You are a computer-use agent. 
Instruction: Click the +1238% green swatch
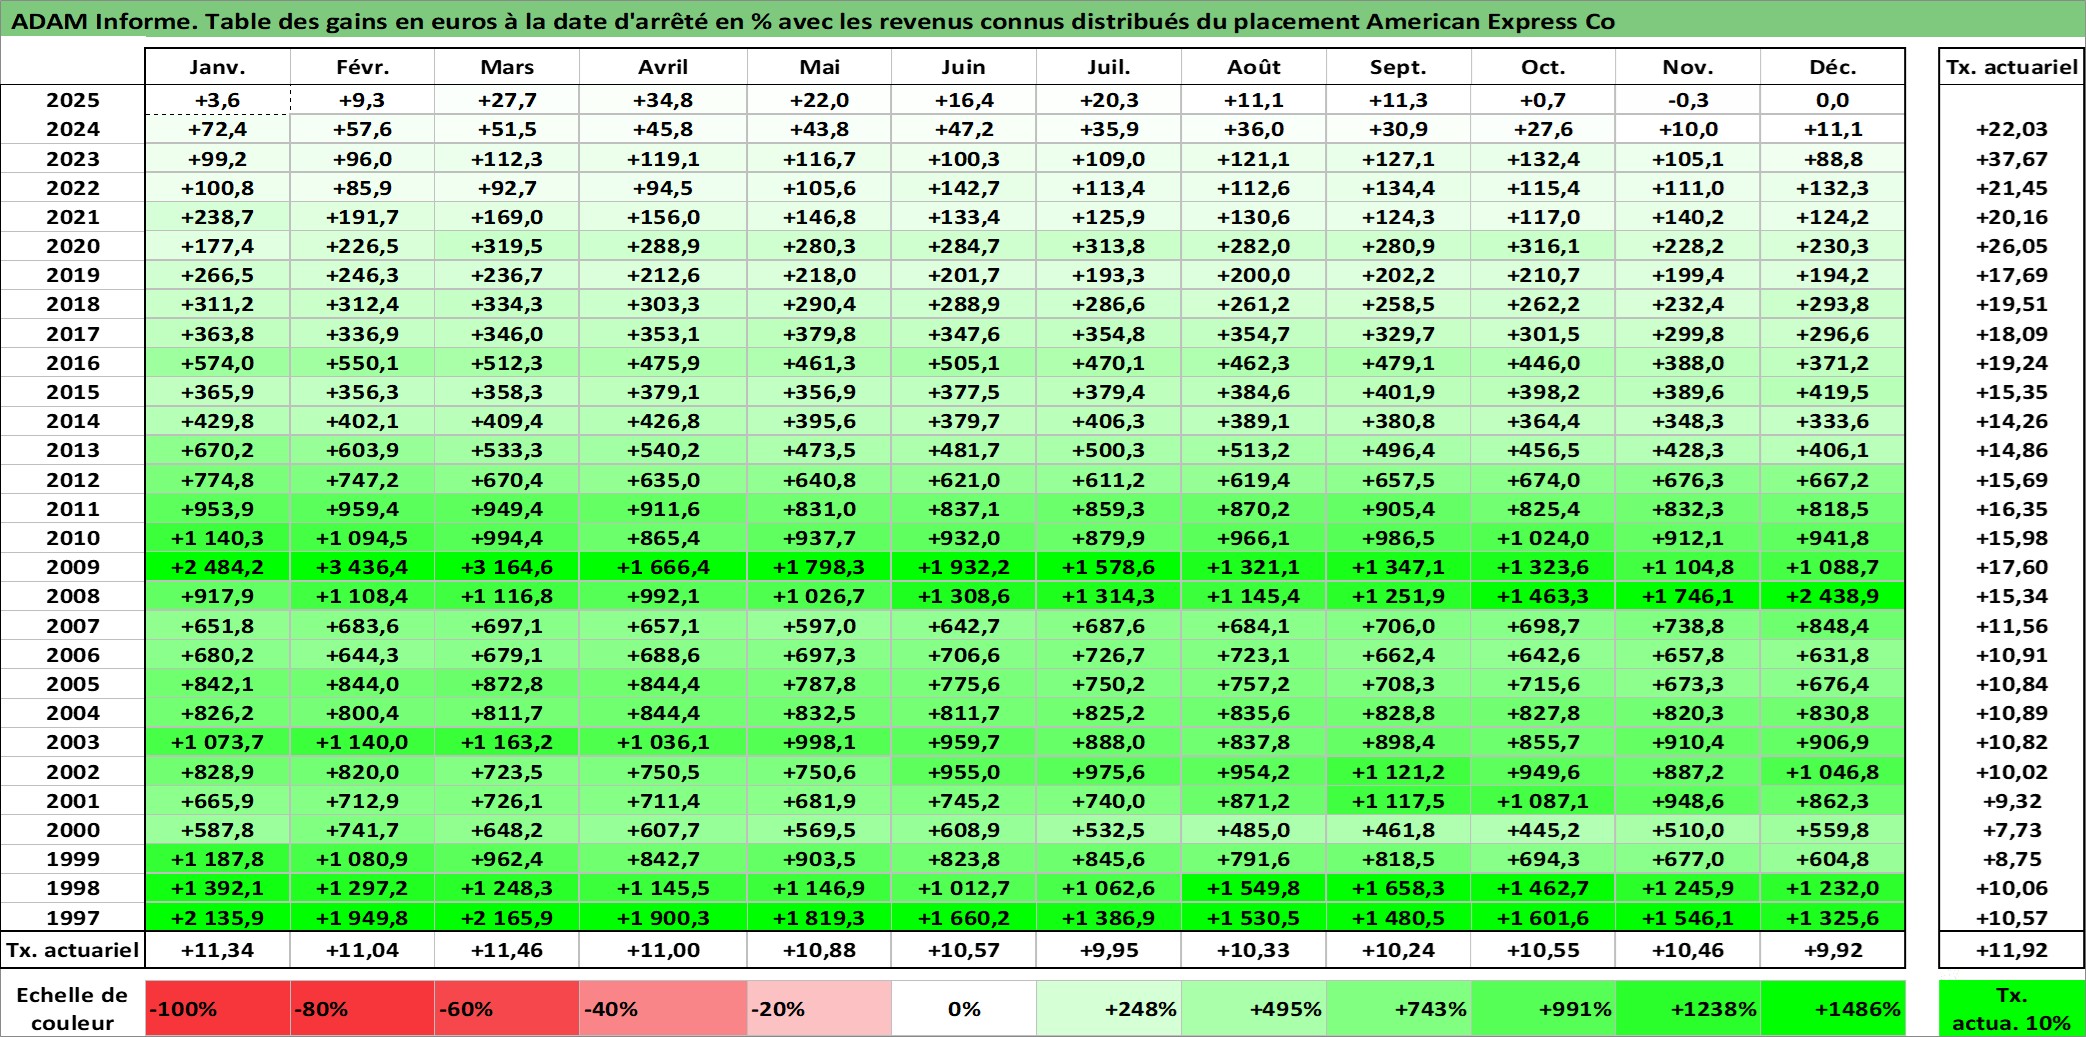1688,1008
